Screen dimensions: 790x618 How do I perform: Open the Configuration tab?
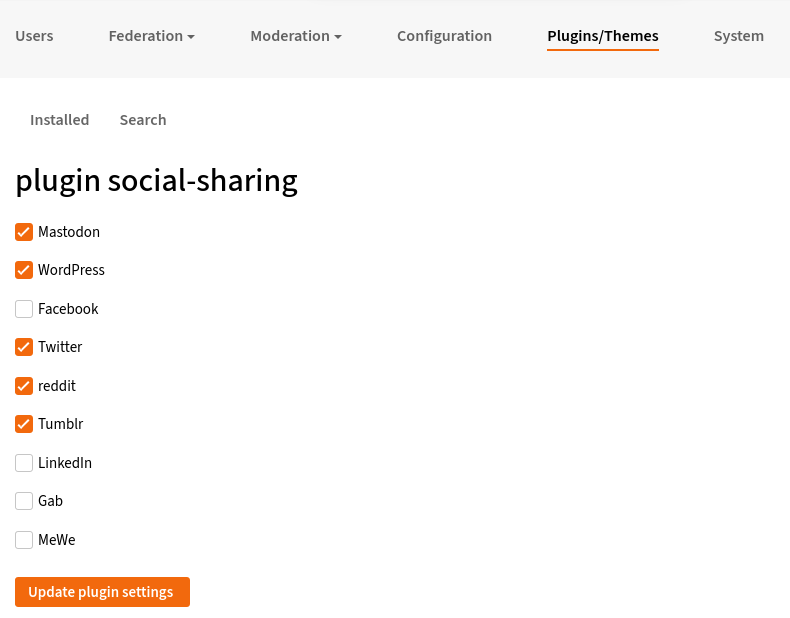[x=444, y=36]
